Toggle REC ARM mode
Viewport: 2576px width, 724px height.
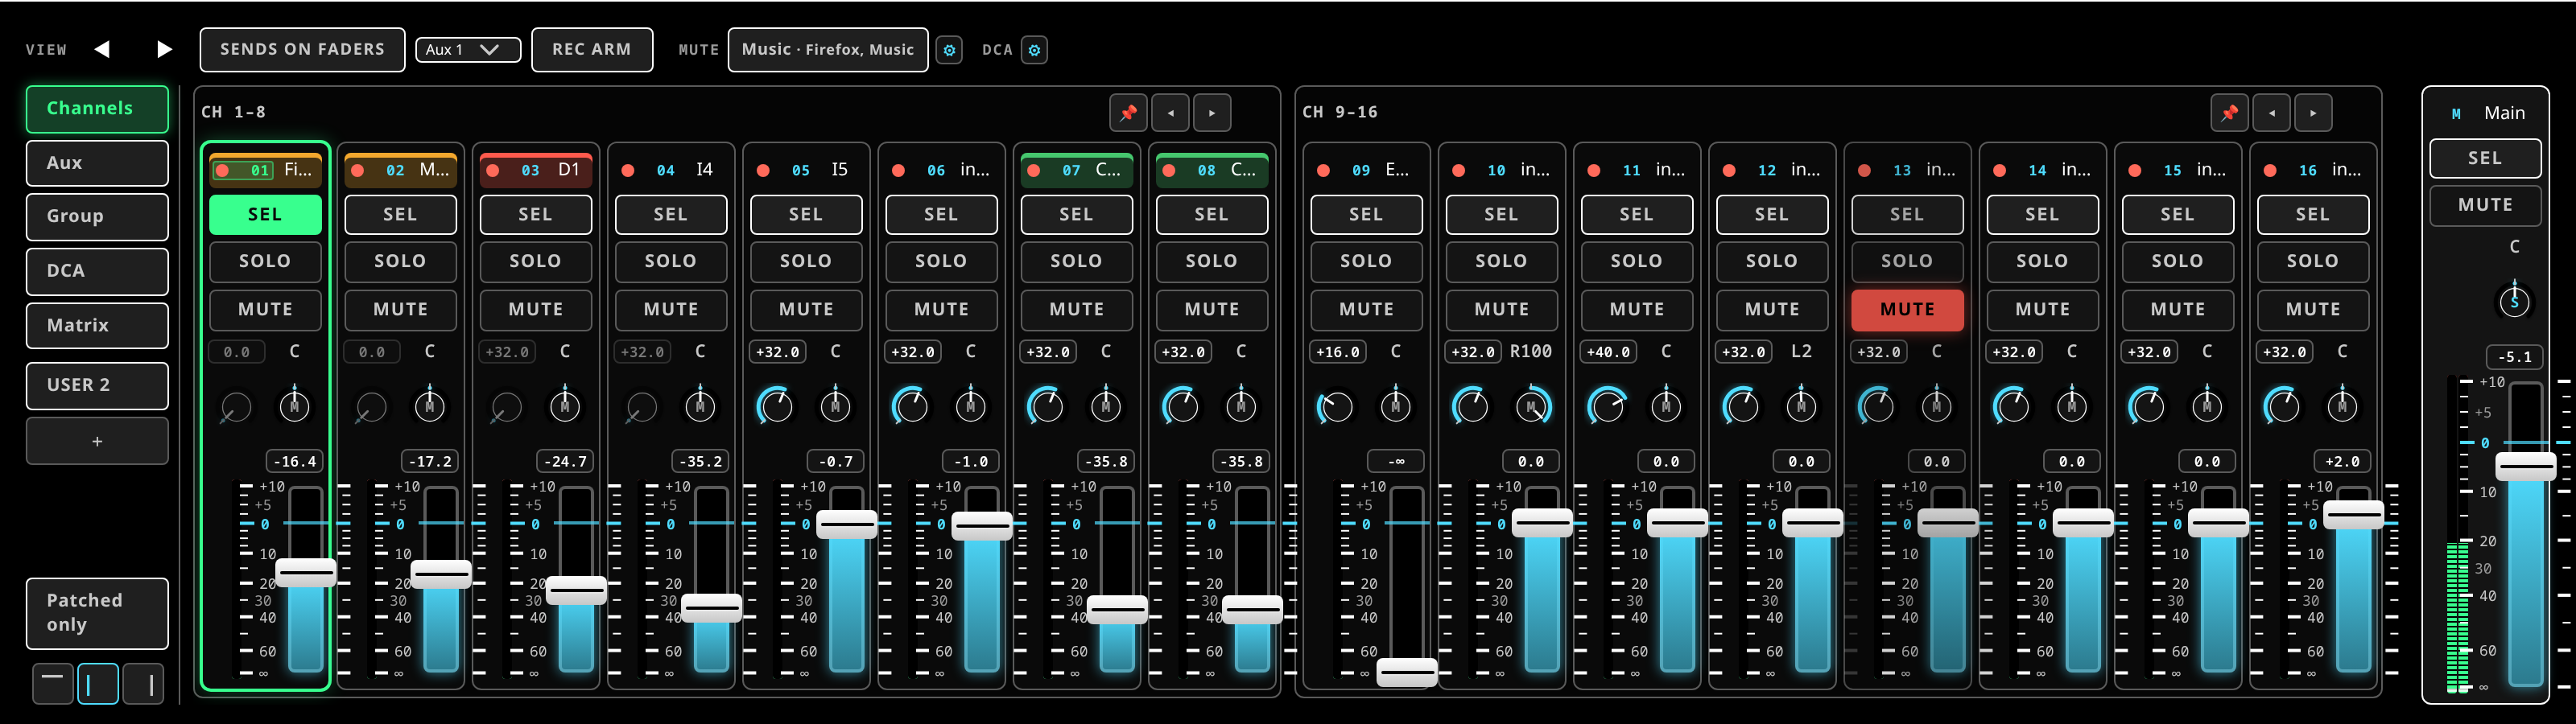pyautogui.click(x=592, y=50)
